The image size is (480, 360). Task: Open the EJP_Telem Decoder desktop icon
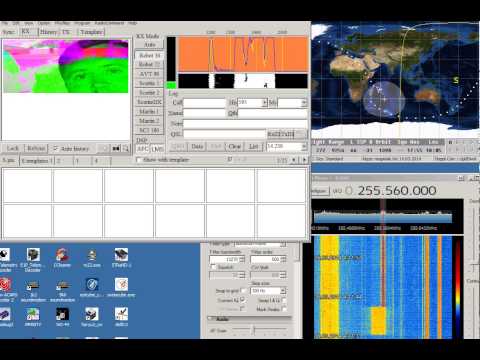tap(33, 260)
